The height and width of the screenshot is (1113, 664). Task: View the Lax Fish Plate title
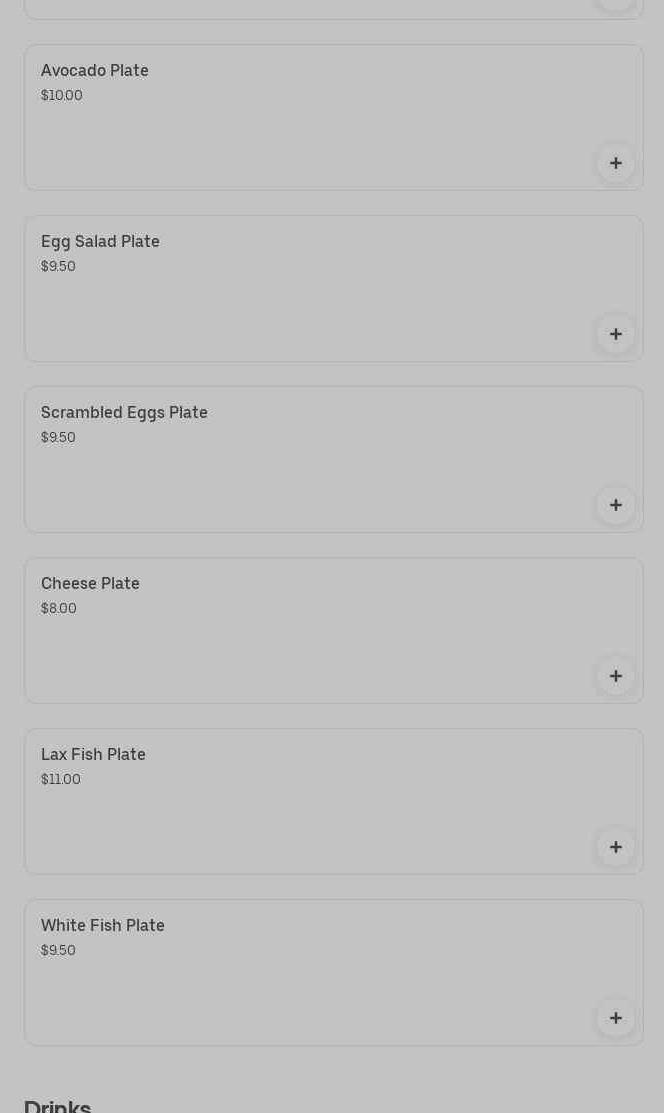pos(93,754)
